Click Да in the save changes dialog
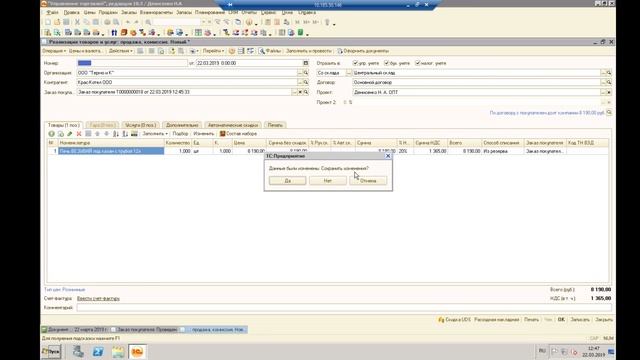640x360 pixels. point(287,180)
